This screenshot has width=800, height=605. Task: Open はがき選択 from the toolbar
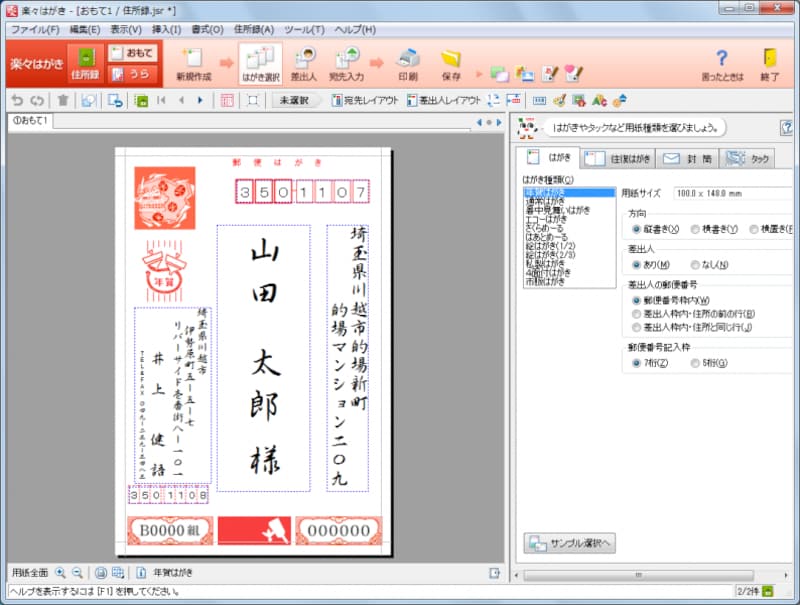[x=258, y=62]
